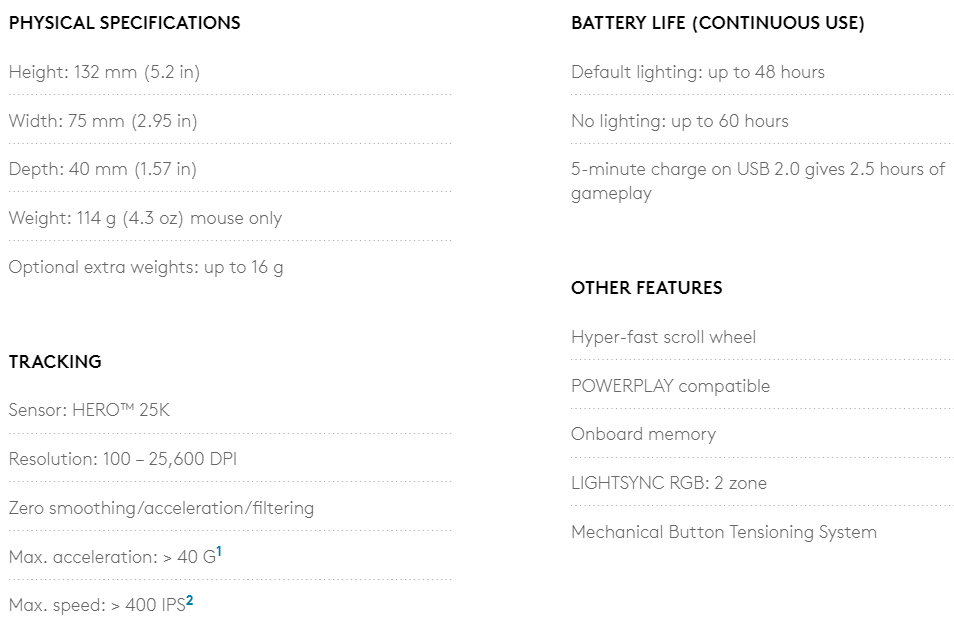This screenshot has height=619, width=954.
Task: Click the Depth: 40 mm specification text
Action: (103, 169)
